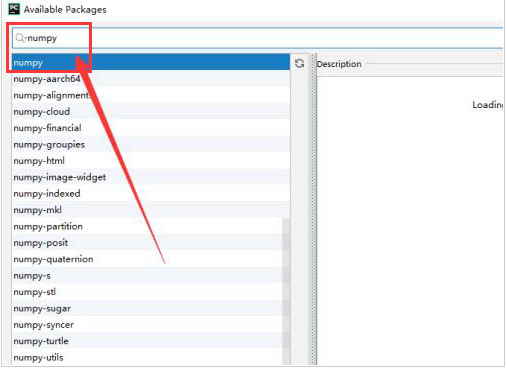Select numpy-indexed package

(151, 193)
